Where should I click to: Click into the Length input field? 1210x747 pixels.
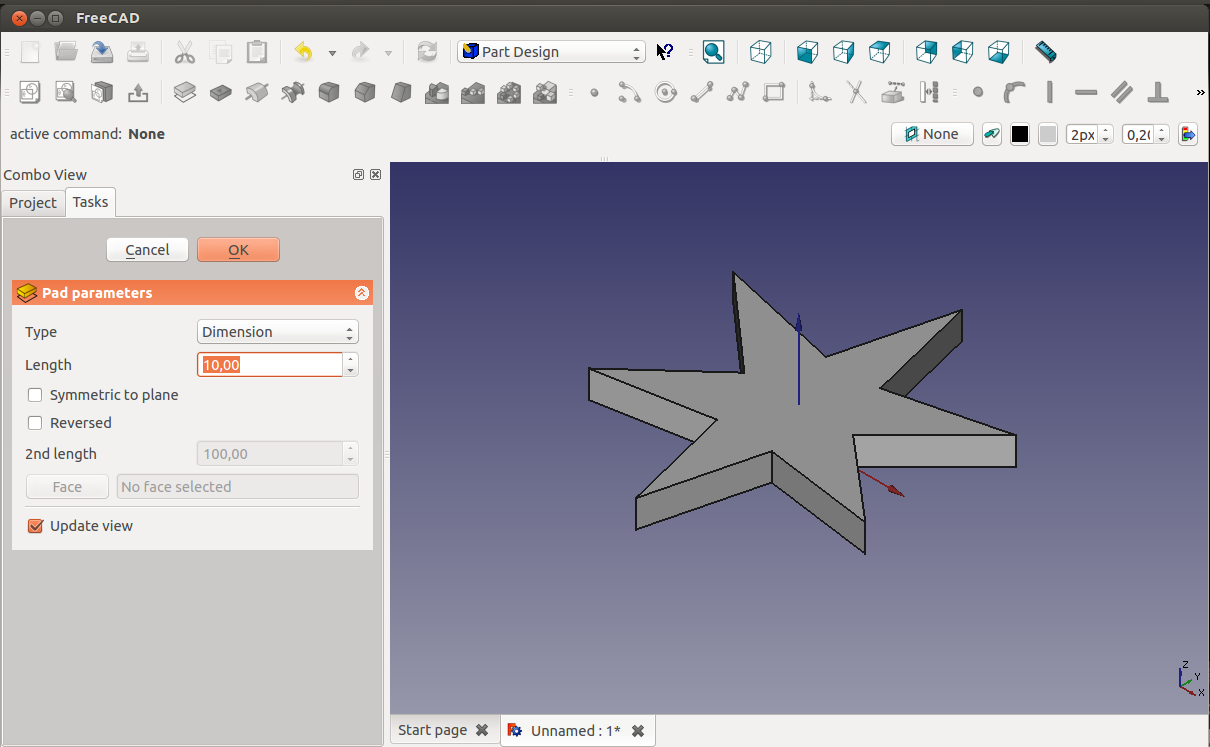point(270,365)
